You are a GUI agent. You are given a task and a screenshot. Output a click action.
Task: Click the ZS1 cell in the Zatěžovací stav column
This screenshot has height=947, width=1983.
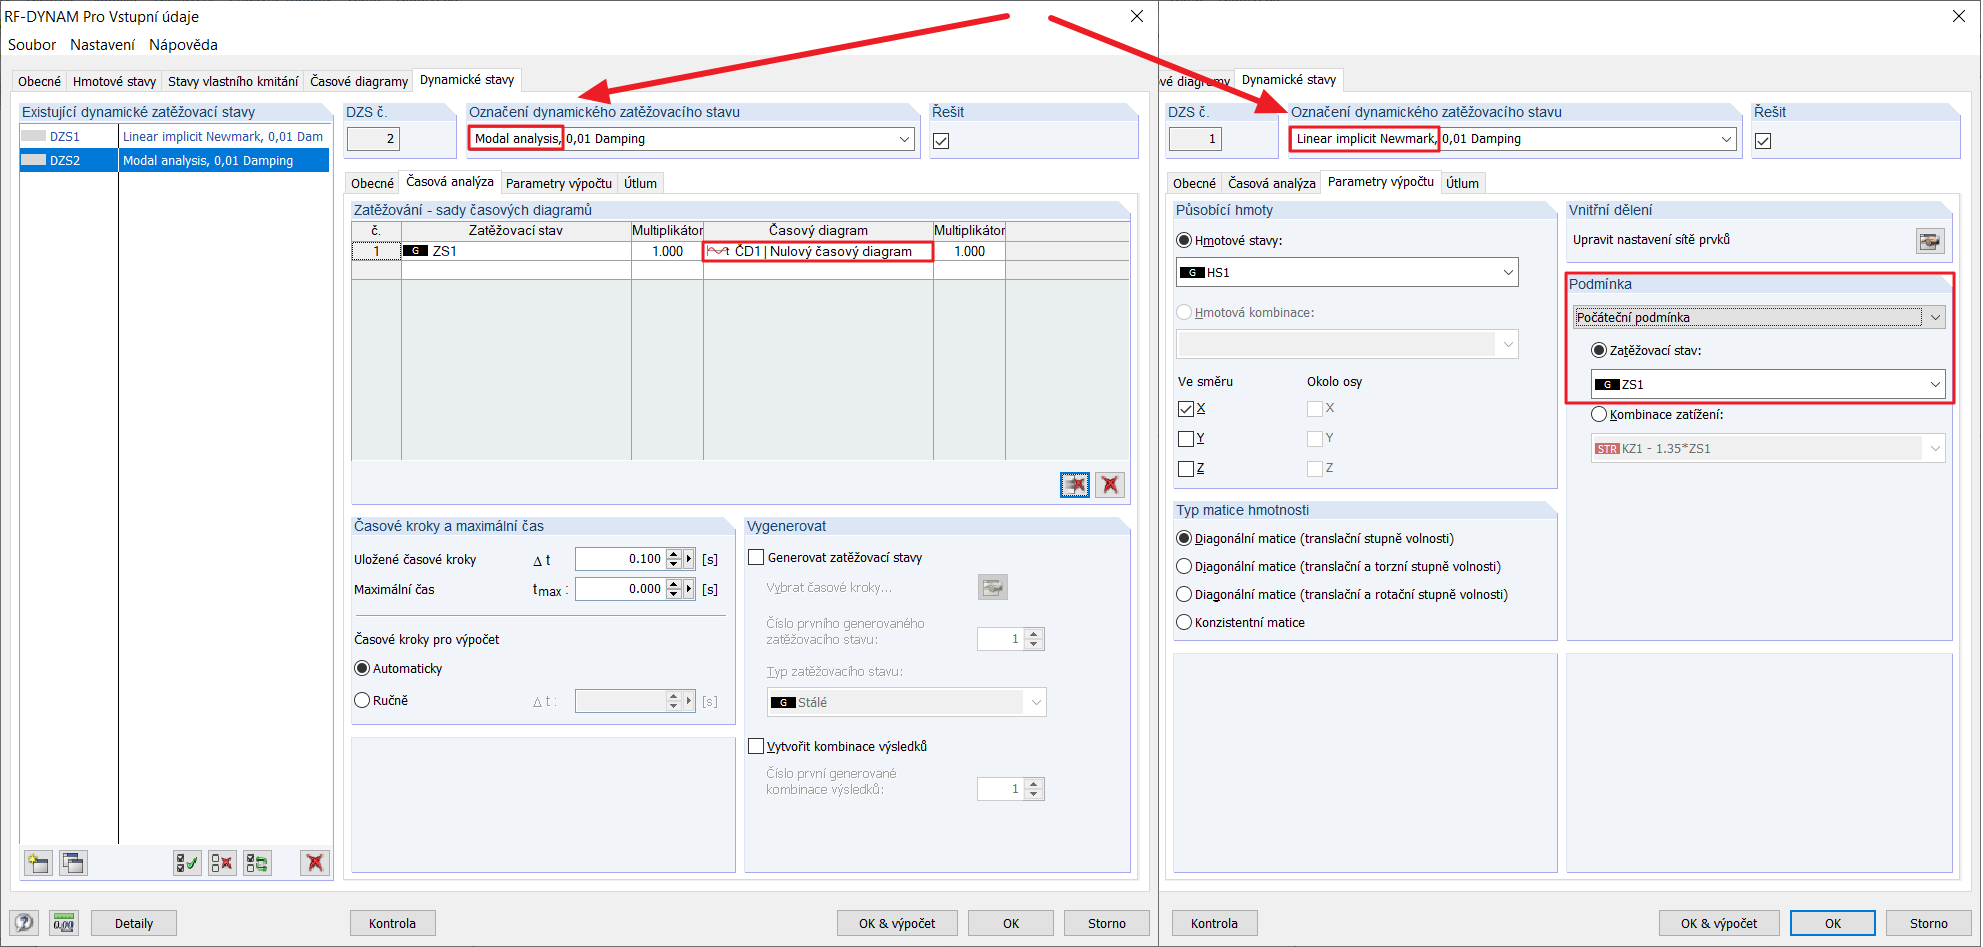pyautogui.click(x=516, y=251)
